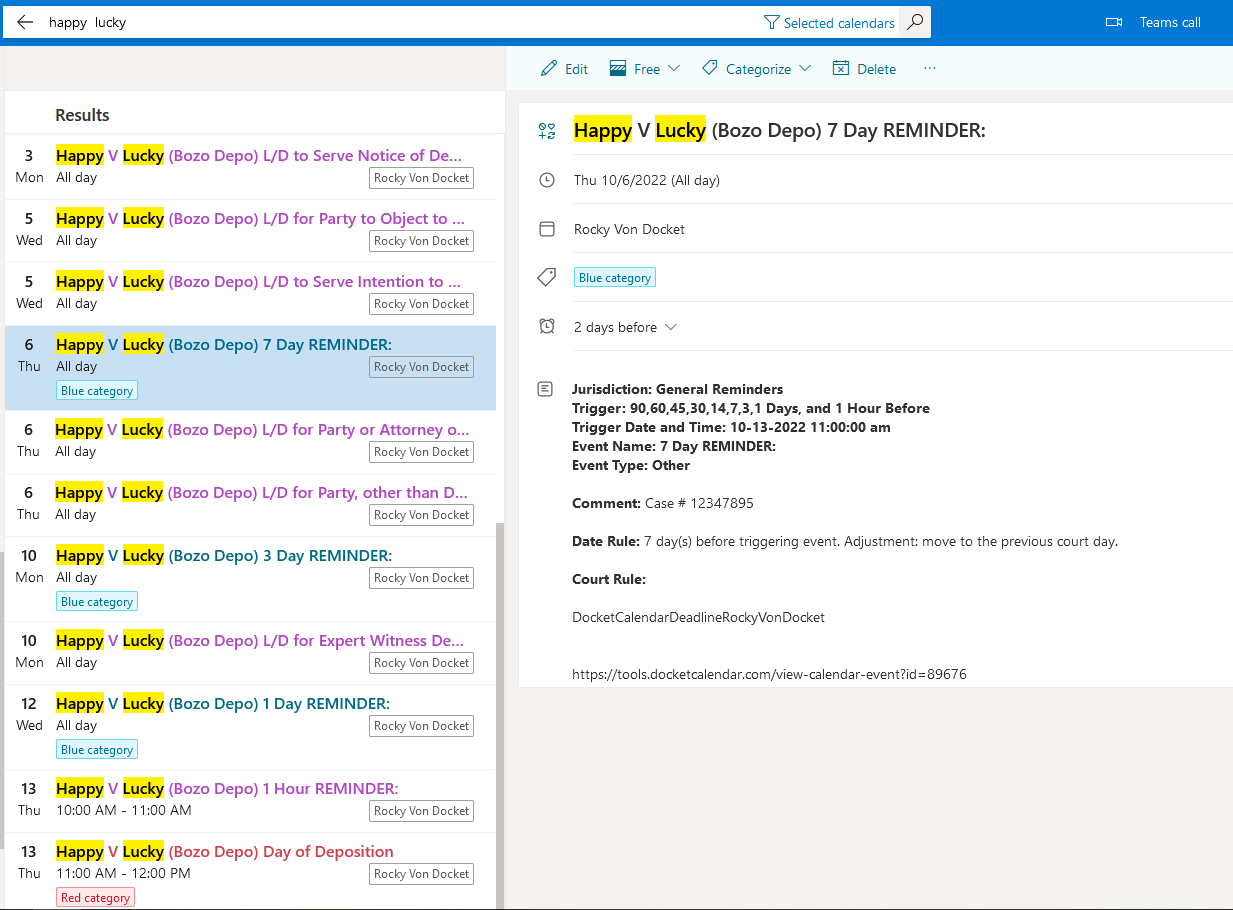Expand the Free show-as dropdown

pos(645,69)
